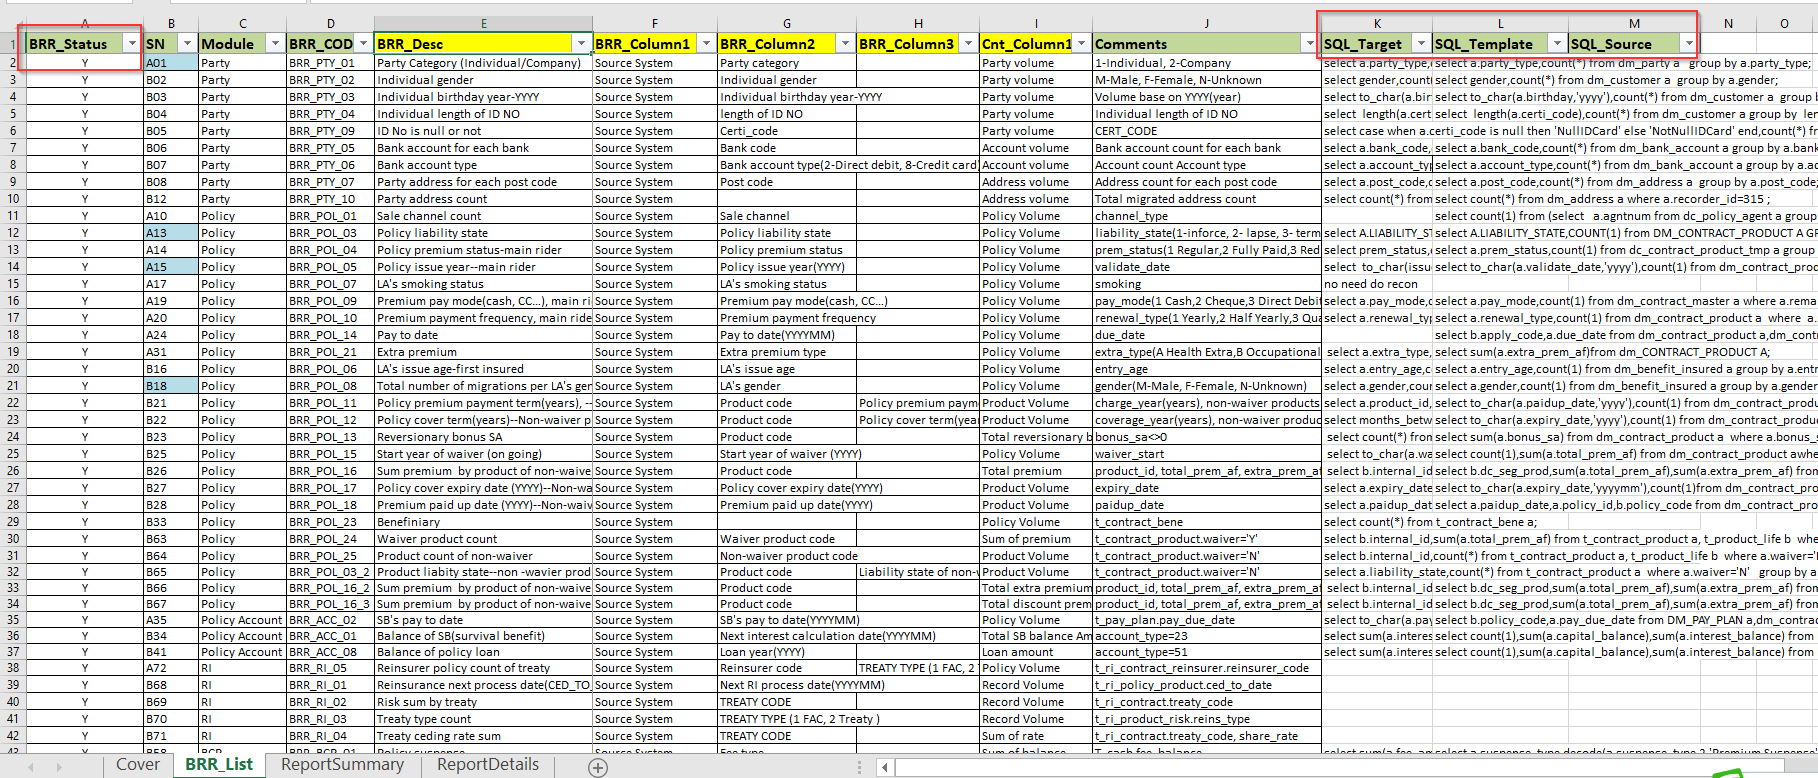Select the 'no need do recon' cell
1818x778 pixels.
tap(1377, 284)
